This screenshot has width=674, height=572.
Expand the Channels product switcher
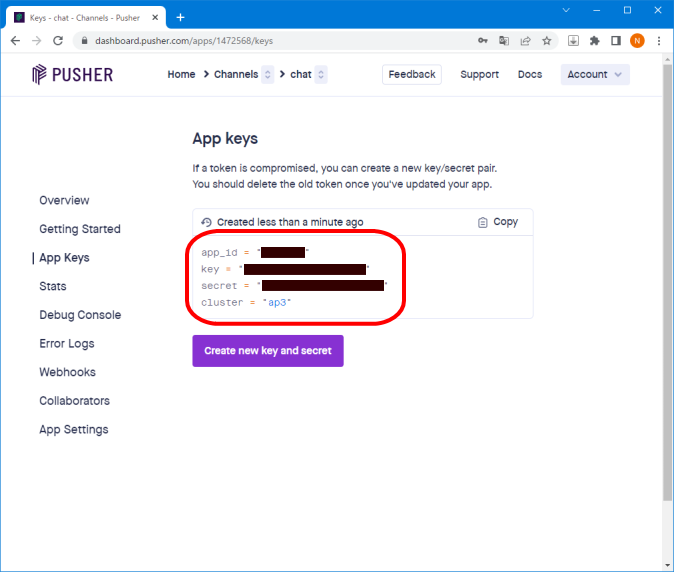pos(267,75)
